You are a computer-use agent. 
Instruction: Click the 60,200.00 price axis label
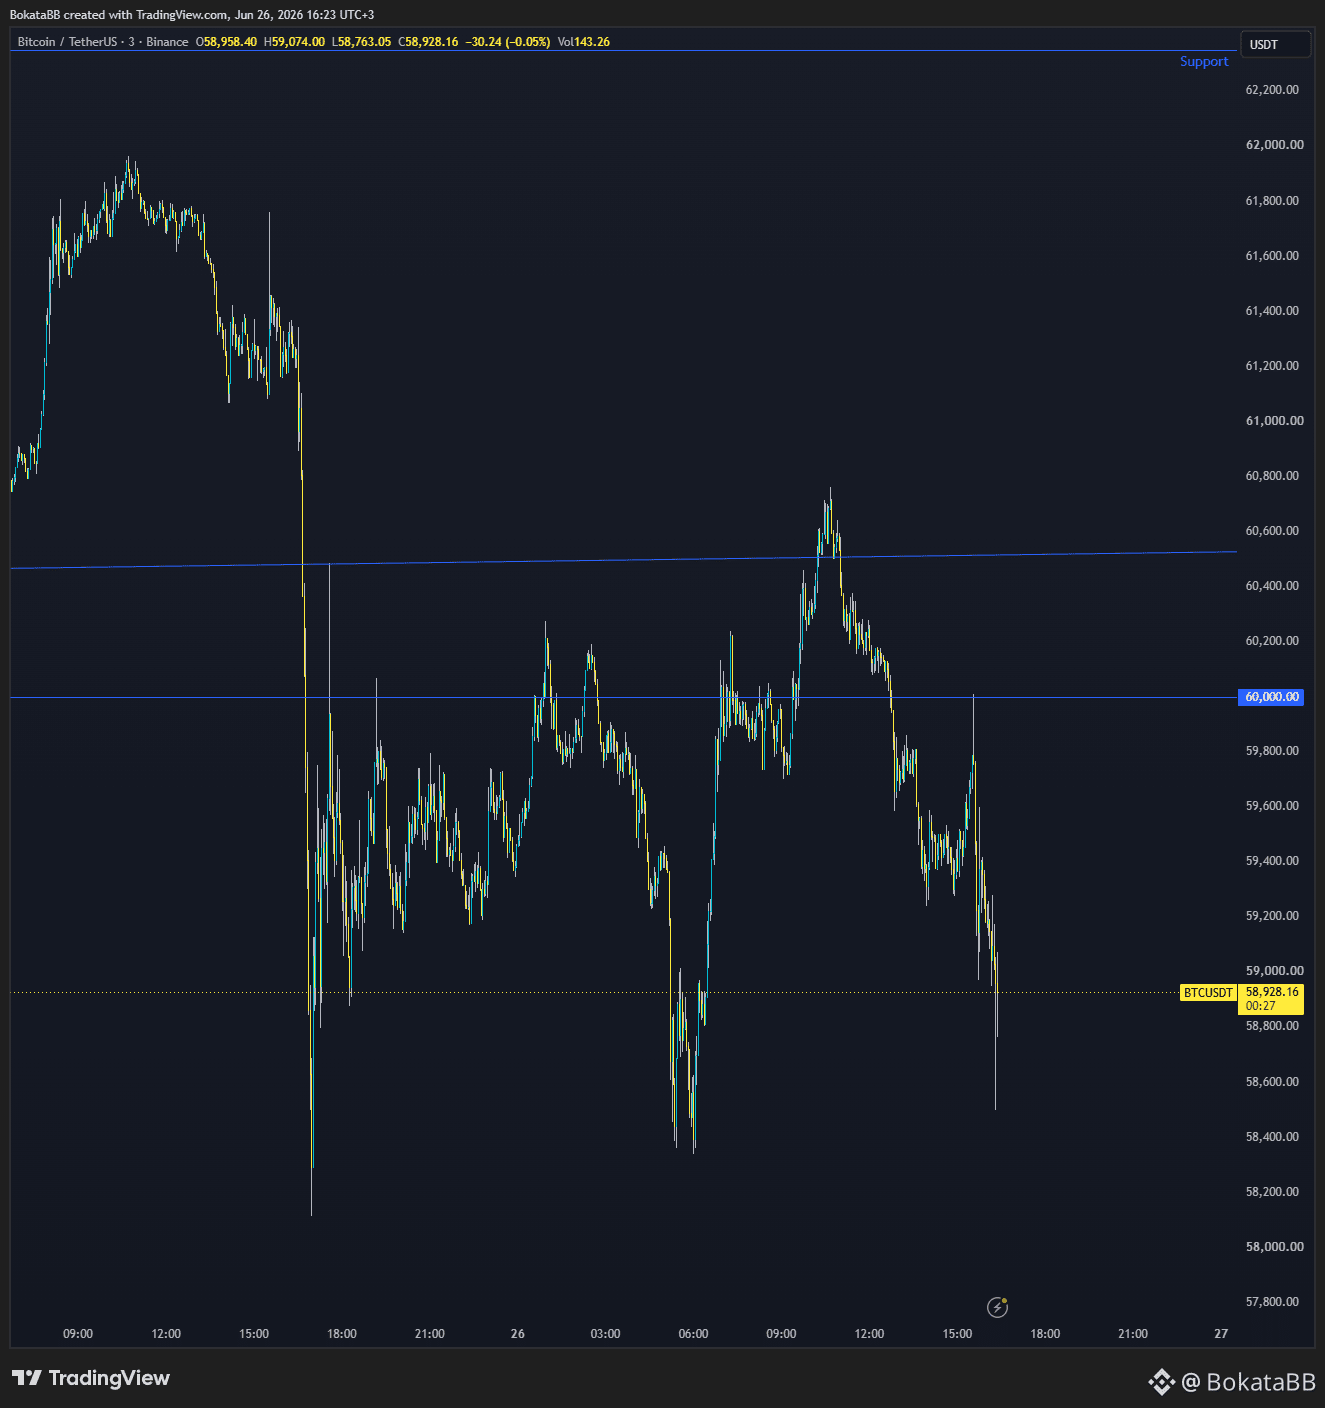(1272, 641)
